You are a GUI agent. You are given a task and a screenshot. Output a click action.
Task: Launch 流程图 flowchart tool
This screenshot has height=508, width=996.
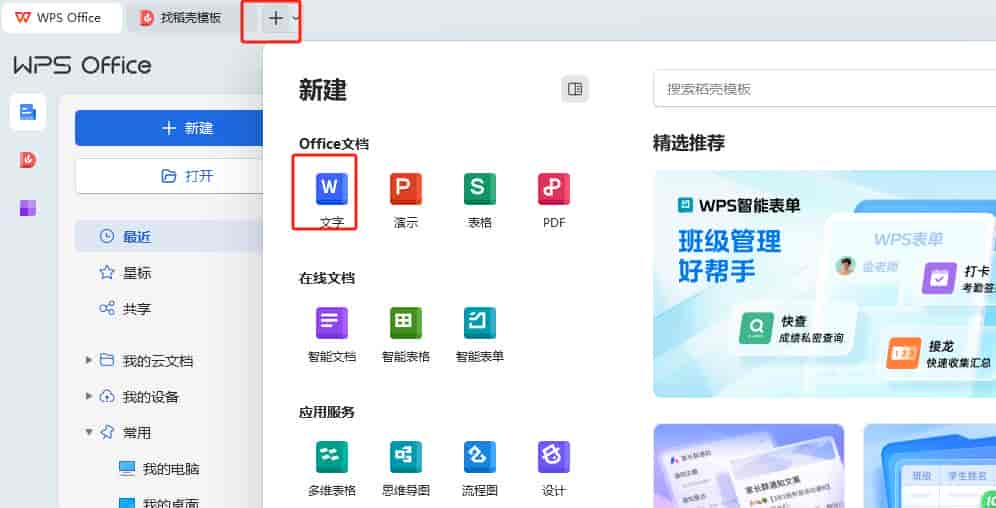480,468
